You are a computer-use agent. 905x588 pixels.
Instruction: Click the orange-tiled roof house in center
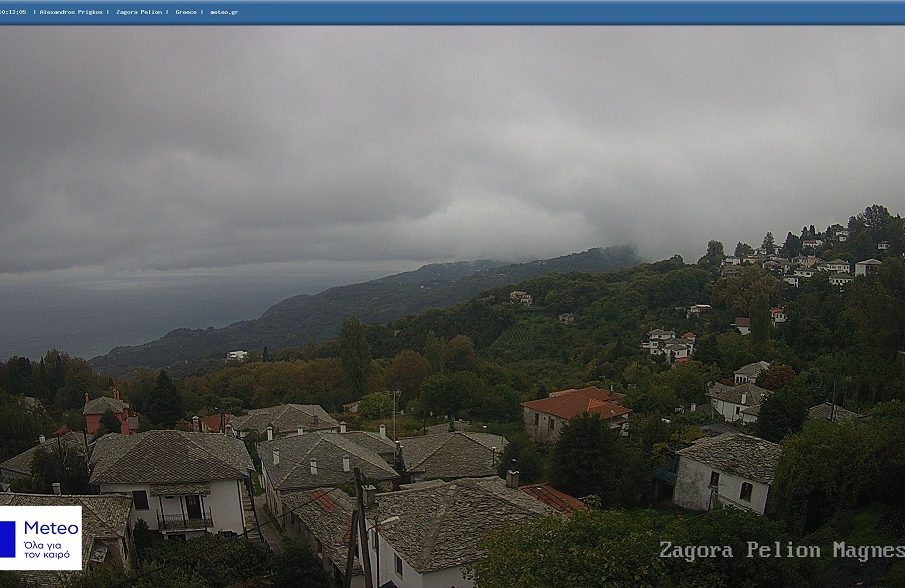[x=574, y=413]
